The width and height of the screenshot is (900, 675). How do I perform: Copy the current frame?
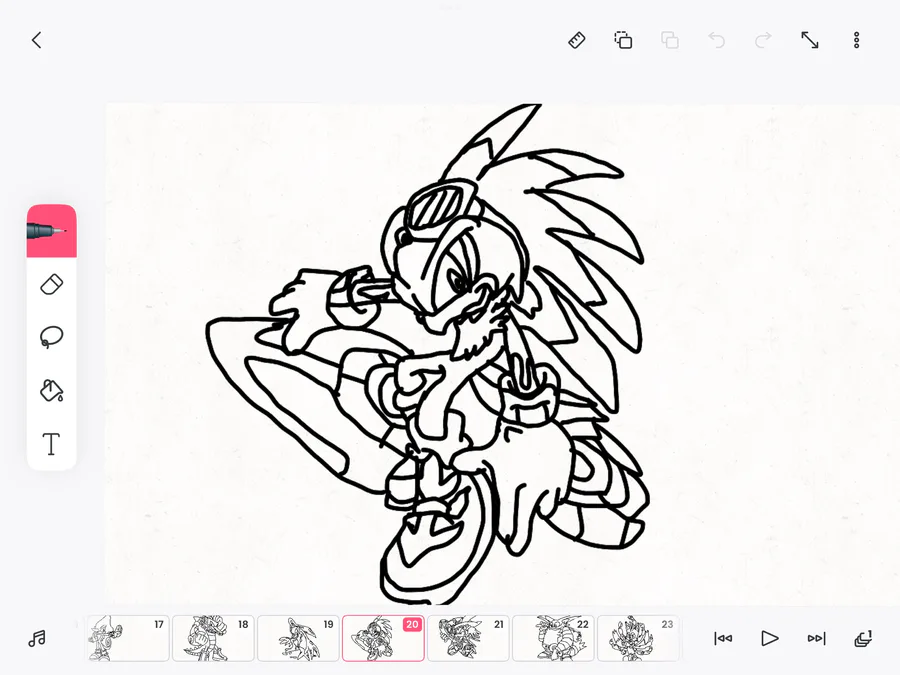(x=623, y=40)
